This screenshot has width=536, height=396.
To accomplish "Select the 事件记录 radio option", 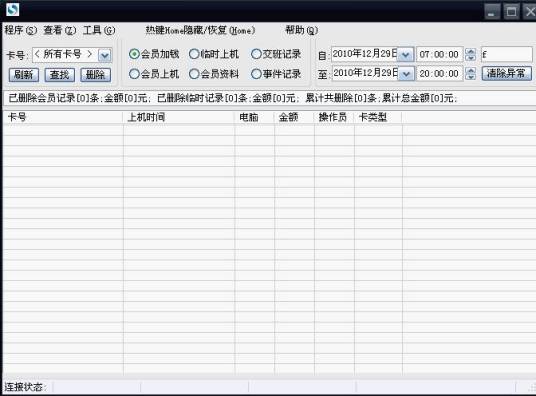I will tap(276, 74).
